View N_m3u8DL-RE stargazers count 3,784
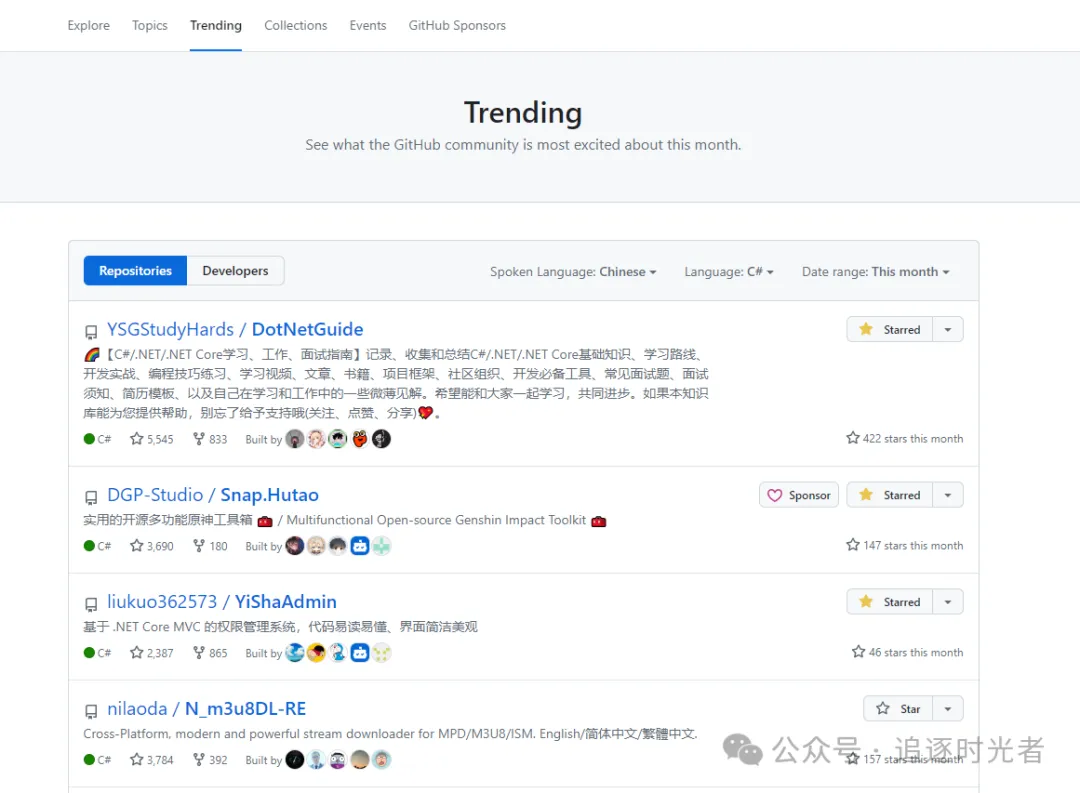The height and width of the screenshot is (793, 1080). [152, 759]
